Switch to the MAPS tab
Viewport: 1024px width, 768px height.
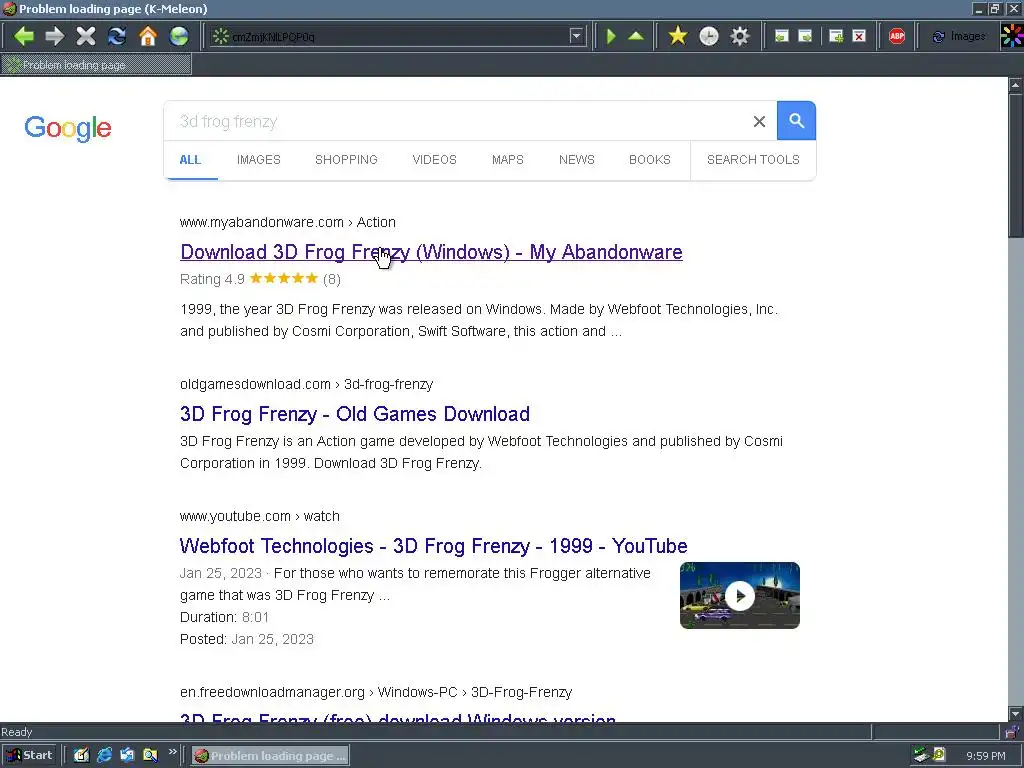tap(507, 160)
